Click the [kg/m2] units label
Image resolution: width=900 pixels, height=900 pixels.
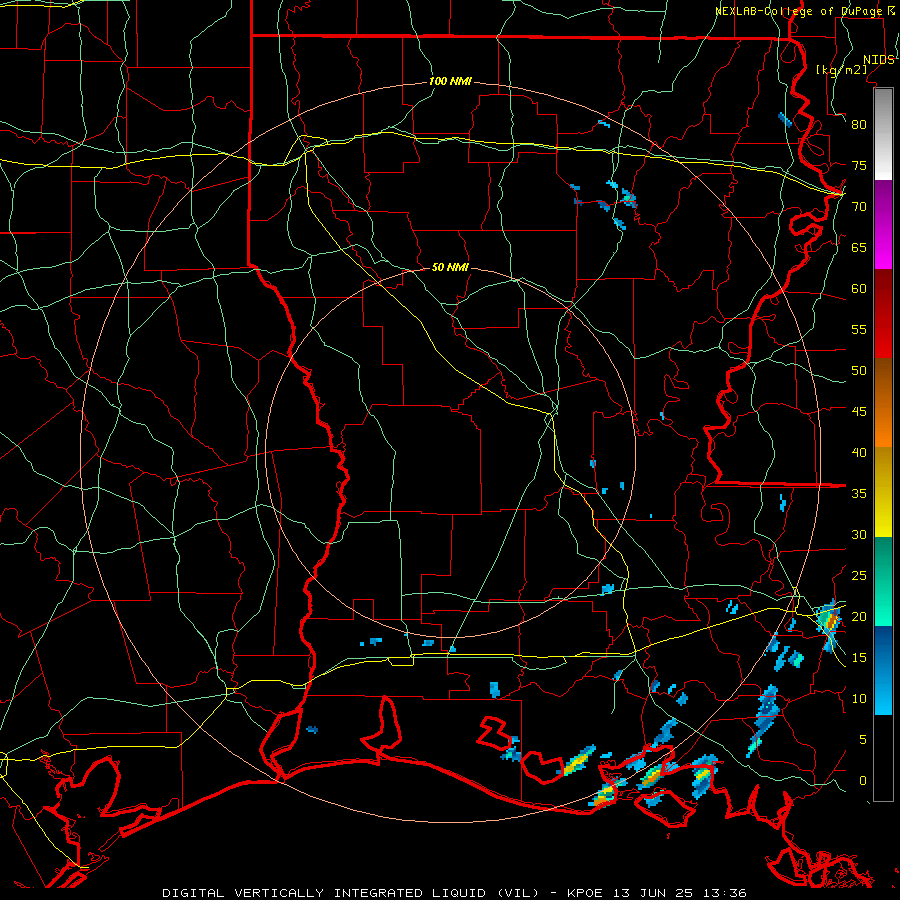(x=842, y=70)
